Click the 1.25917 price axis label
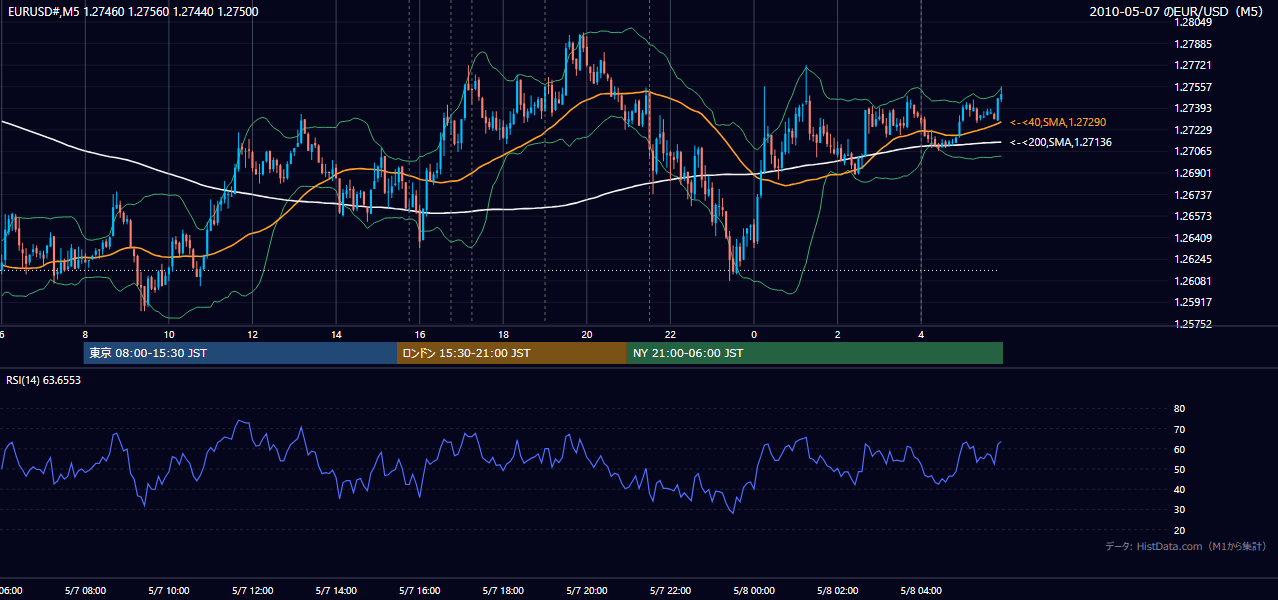This screenshot has width=1278, height=600. point(1192,302)
